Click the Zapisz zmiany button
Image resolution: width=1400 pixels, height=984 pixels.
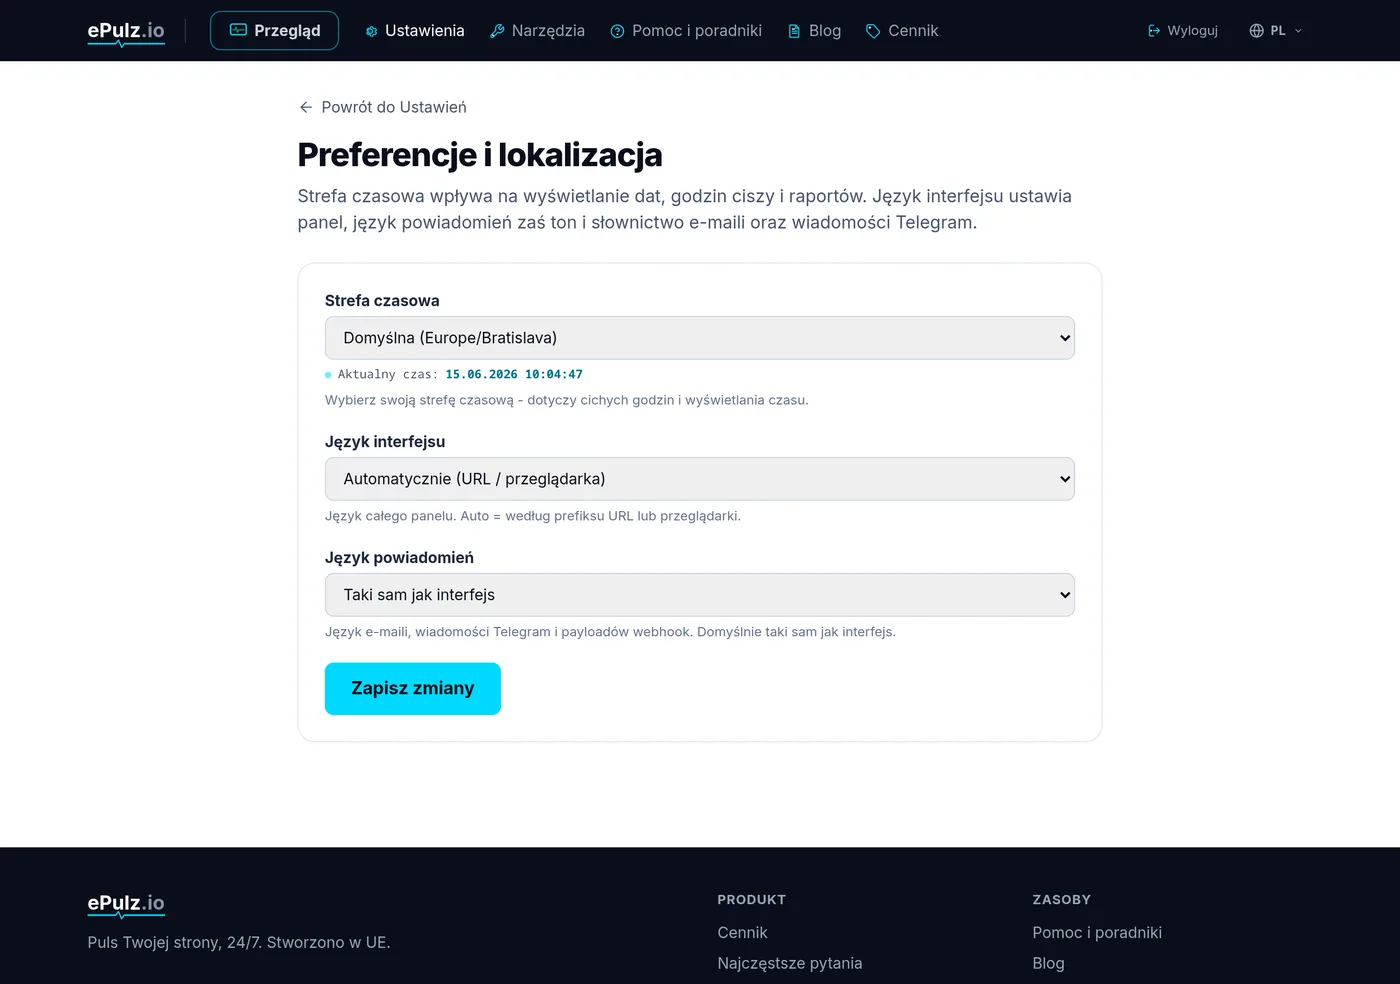click(x=413, y=689)
